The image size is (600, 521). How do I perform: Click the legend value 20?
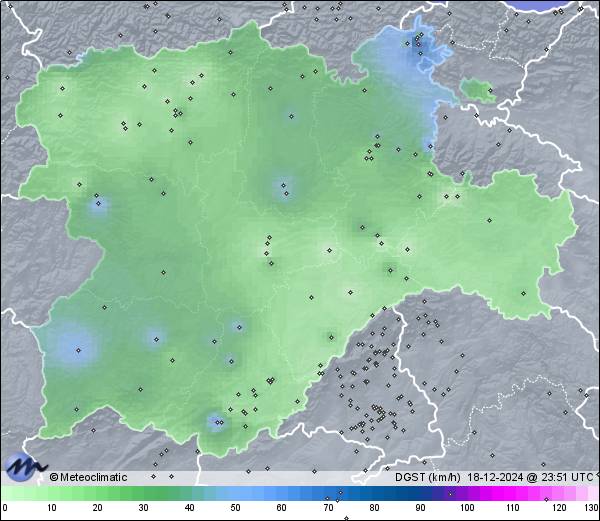click(x=98, y=508)
